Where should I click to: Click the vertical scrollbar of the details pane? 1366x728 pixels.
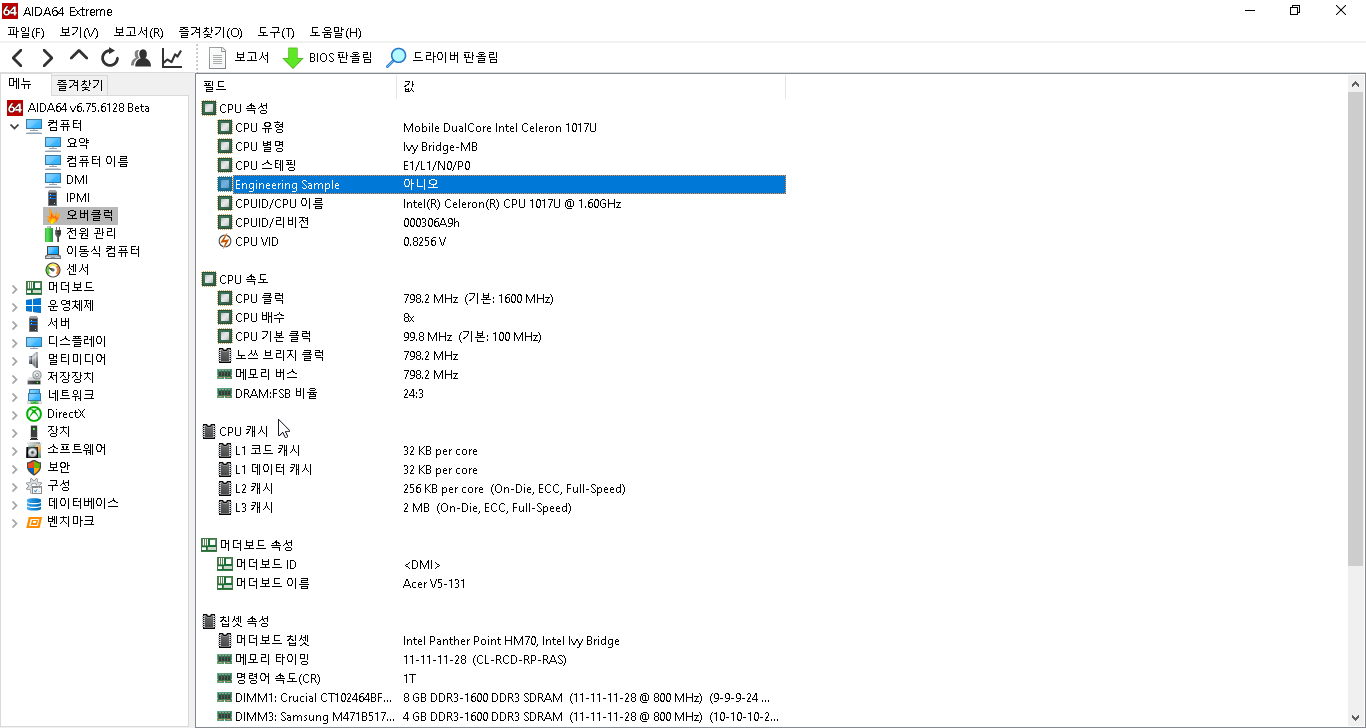pyautogui.click(x=1356, y=330)
